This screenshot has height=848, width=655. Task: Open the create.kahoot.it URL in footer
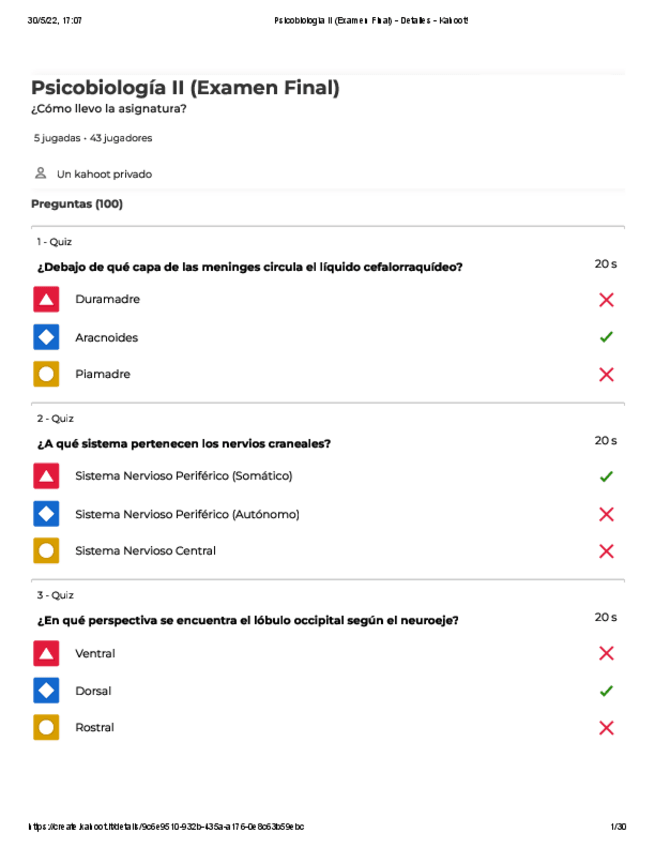click(166, 827)
